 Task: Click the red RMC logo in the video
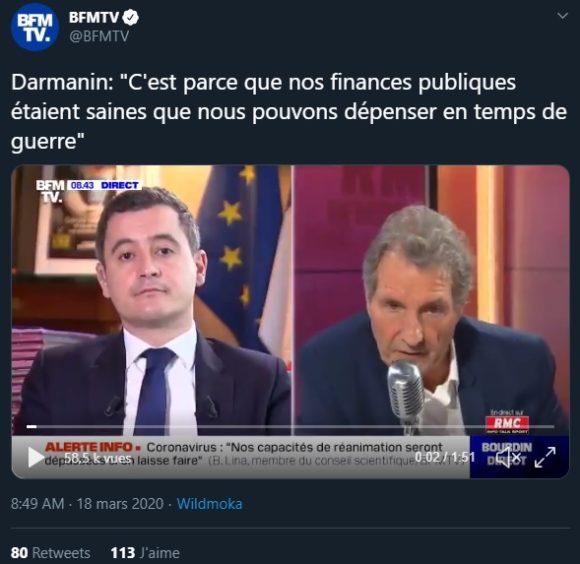[x=507, y=423]
